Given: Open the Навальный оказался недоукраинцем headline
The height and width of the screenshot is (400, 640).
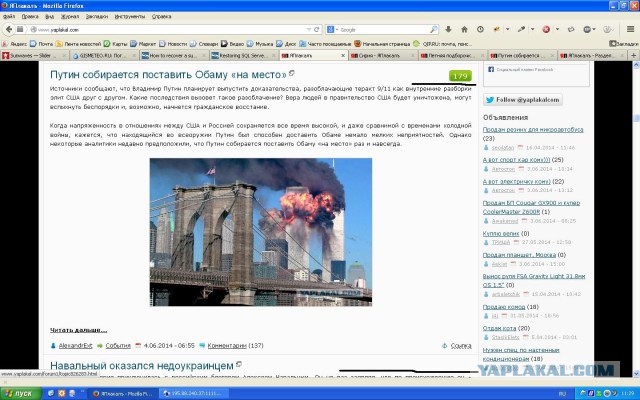Looking at the screenshot, I should 142,365.
